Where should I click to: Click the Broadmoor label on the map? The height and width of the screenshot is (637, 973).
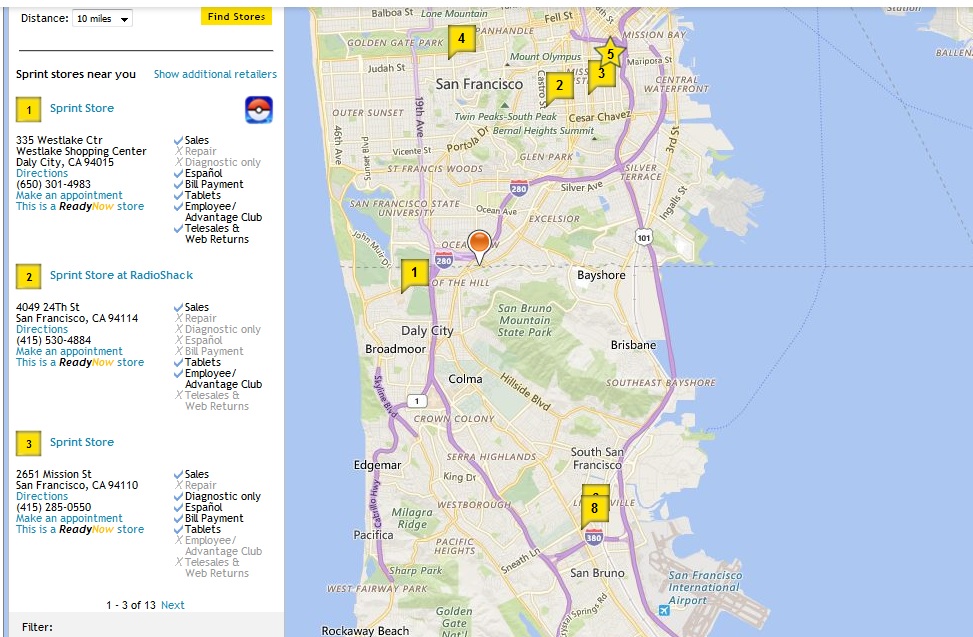(395, 349)
